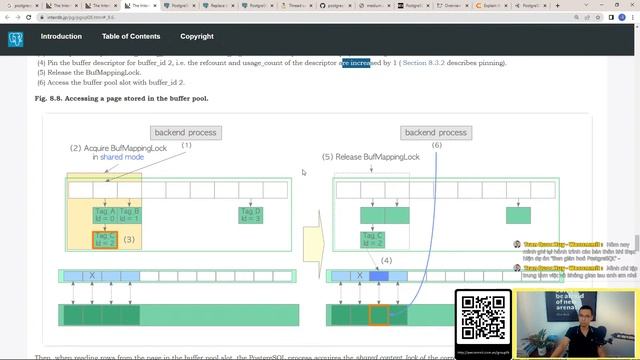Image resolution: width=640 pixels, height=360 pixels.
Task: Click the right 'backend process' box in the figure
Action: pos(436,133)
